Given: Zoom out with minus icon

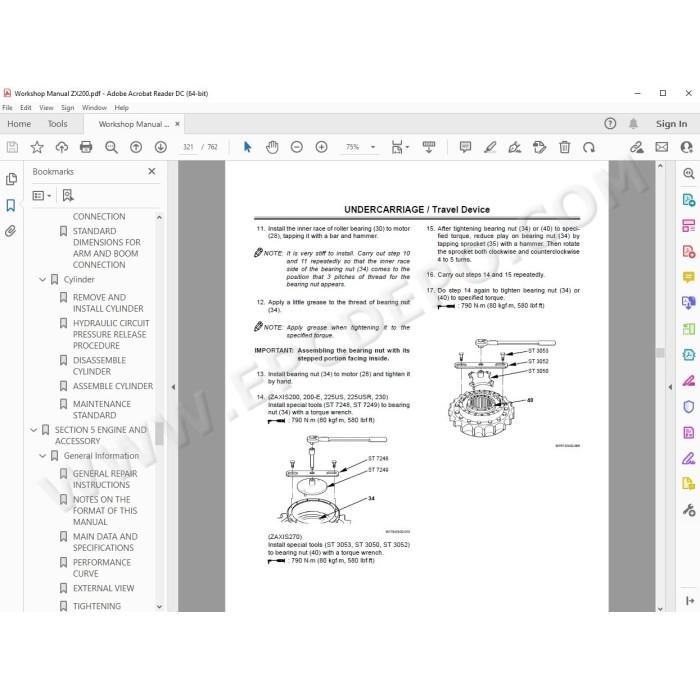Looking at the screenshot, I should (297, 147).
